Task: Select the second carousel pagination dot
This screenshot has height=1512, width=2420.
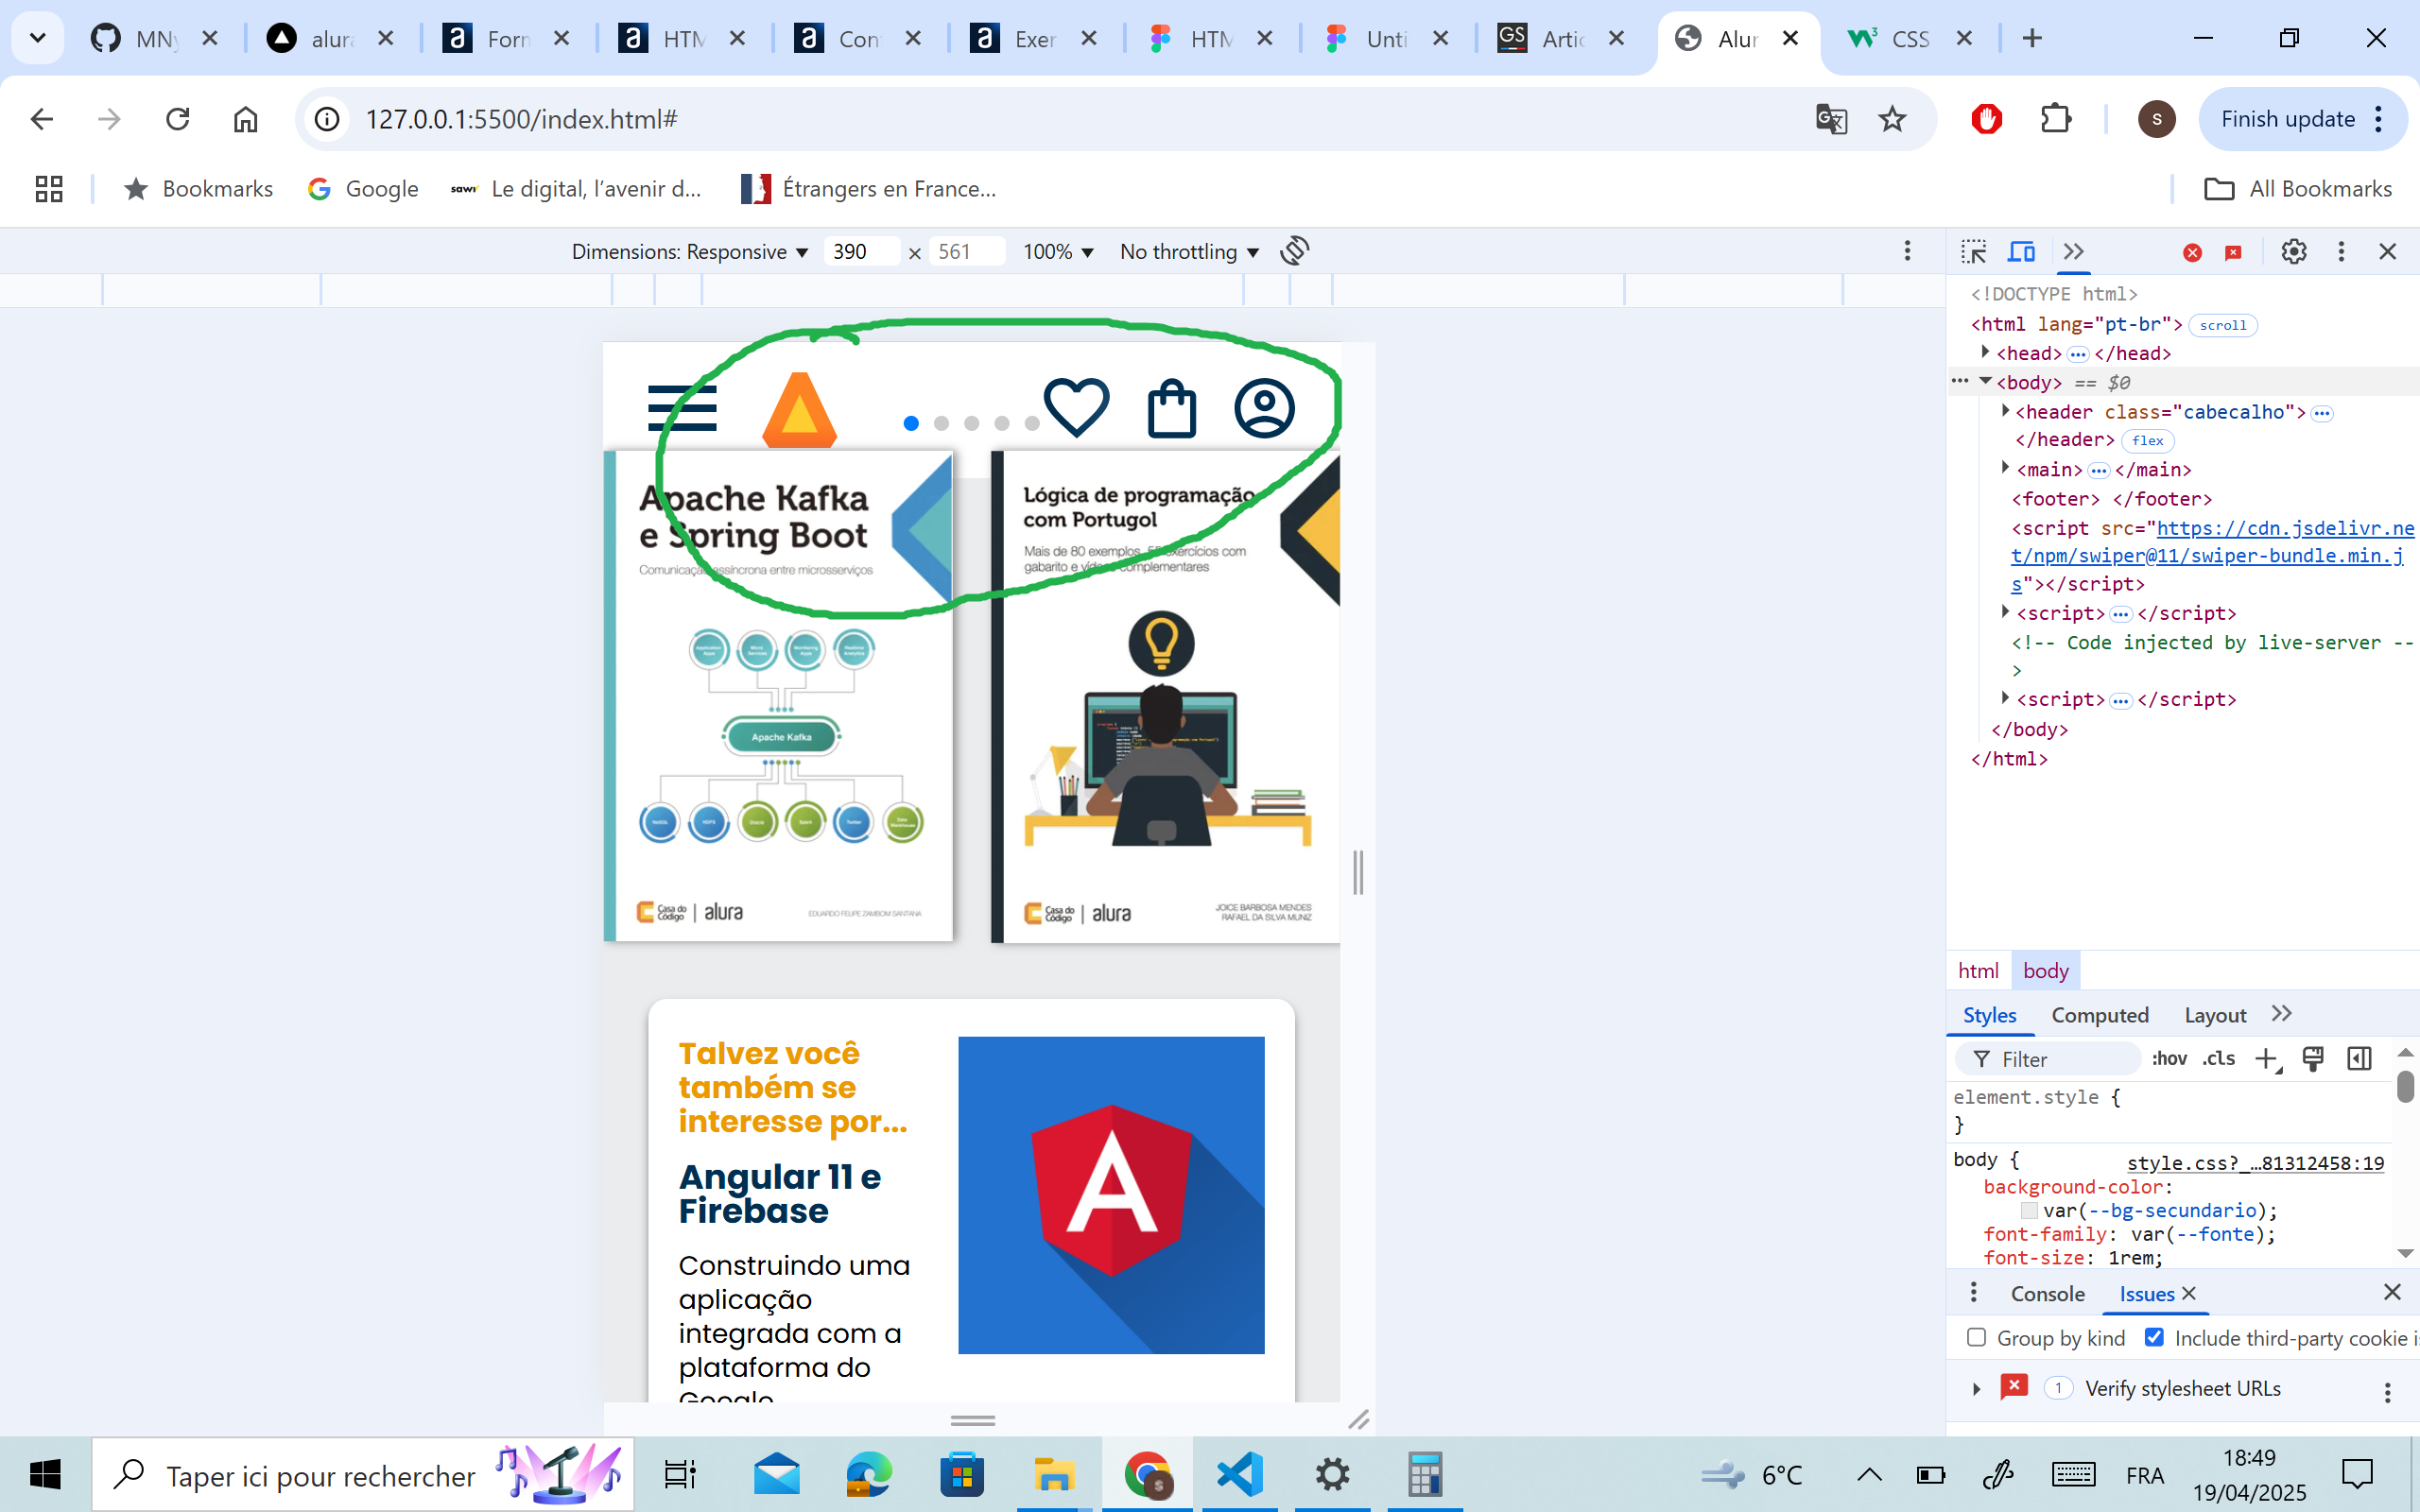Action: (x=941, y=423)
